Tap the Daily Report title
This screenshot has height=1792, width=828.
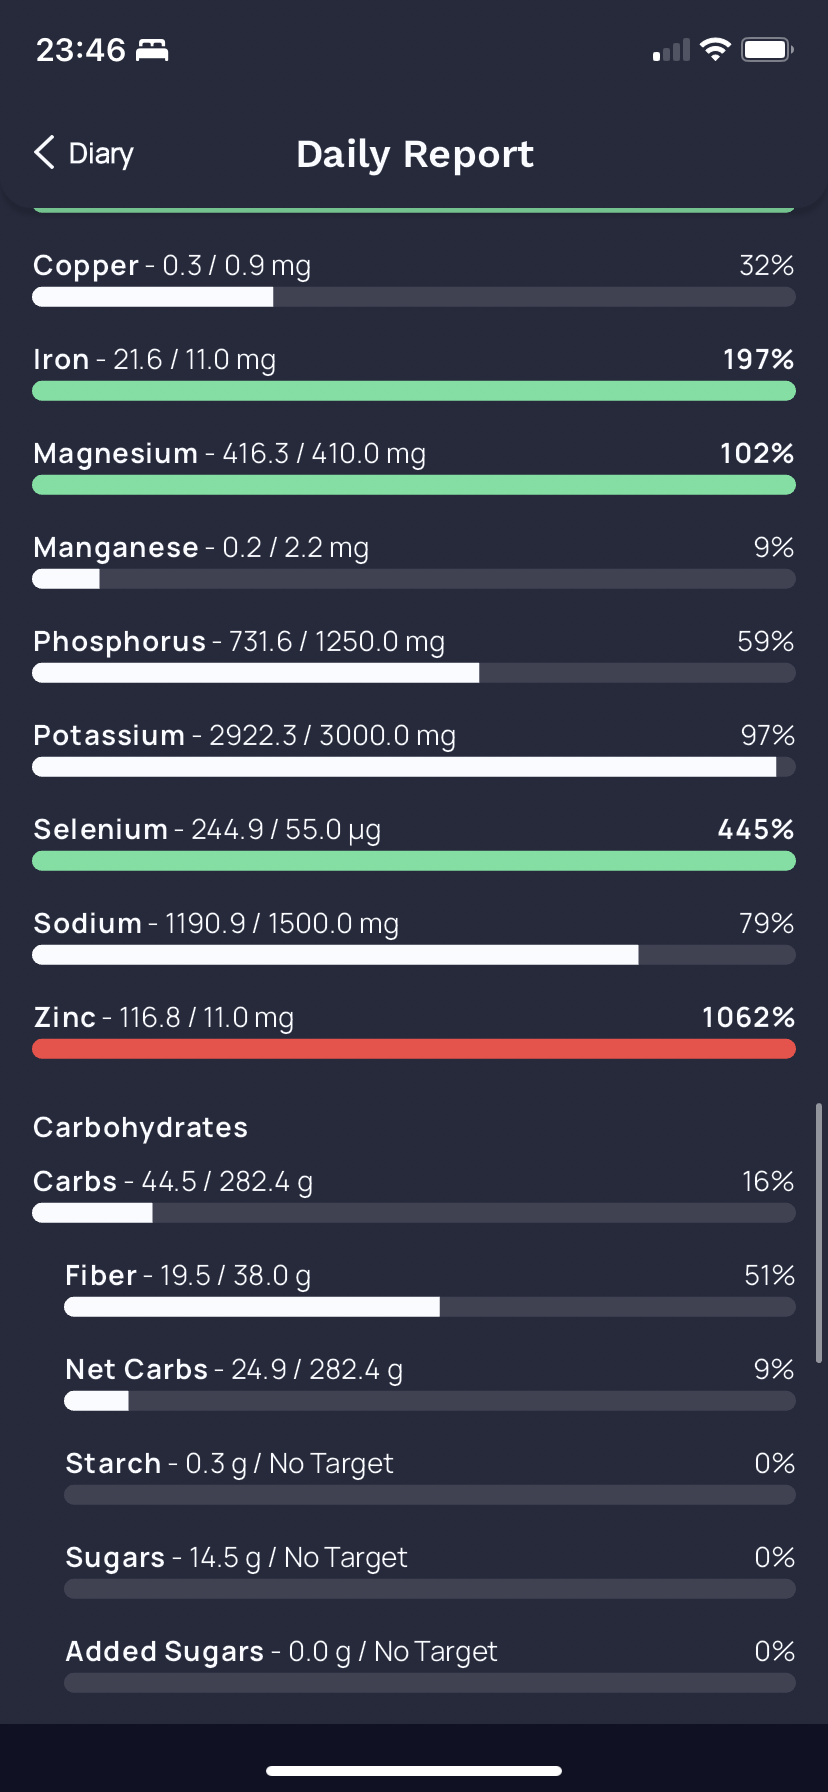pyautogui.click(x=415, y=154)
